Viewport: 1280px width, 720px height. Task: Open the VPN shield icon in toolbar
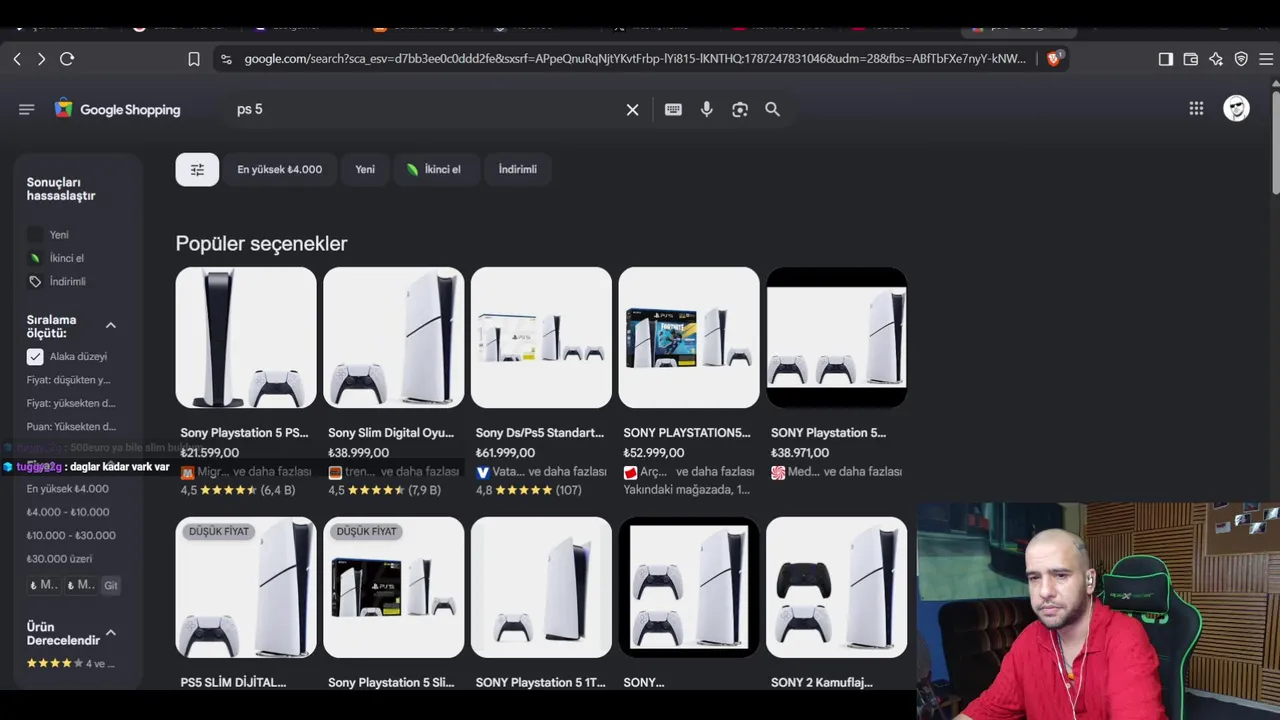[1241, 59]
